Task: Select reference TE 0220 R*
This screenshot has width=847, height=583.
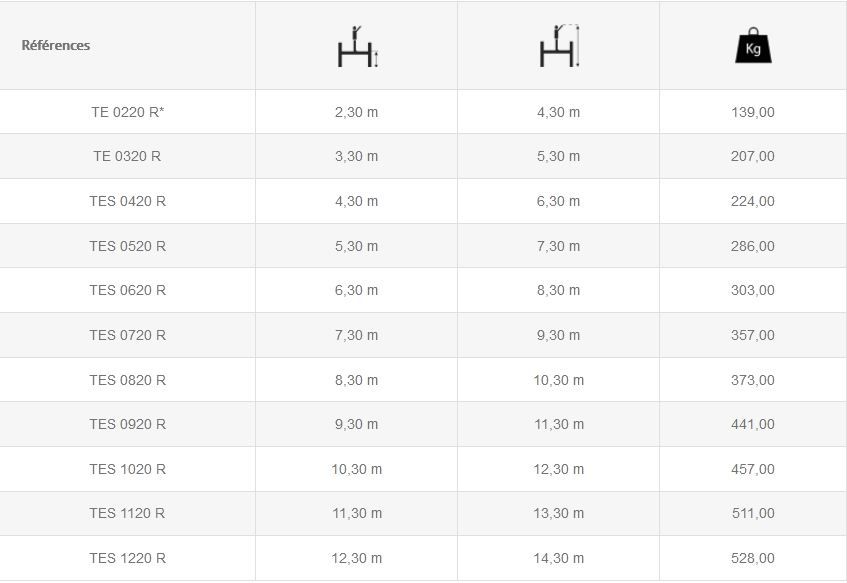Action: pos(127,112)
